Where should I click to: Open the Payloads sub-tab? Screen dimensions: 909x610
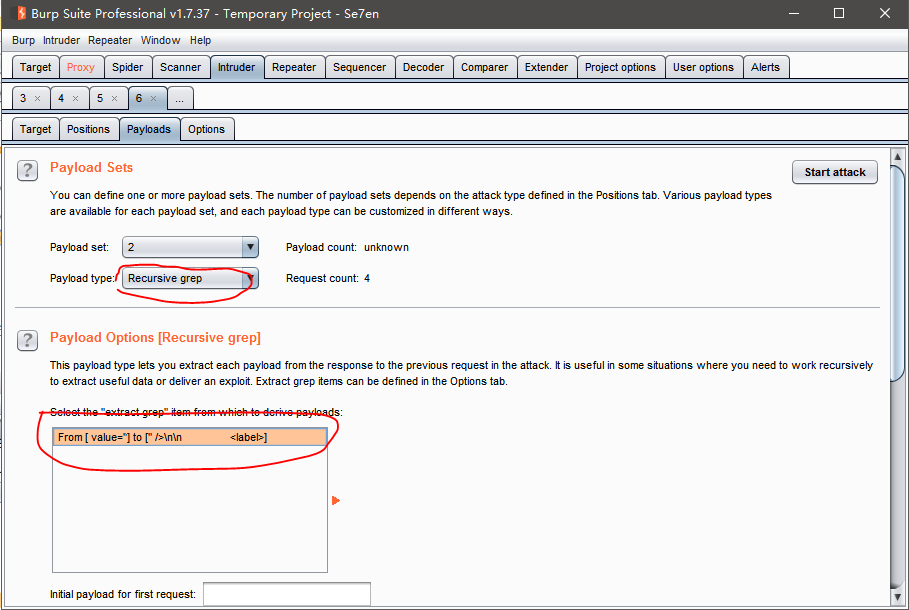[149, 129]
